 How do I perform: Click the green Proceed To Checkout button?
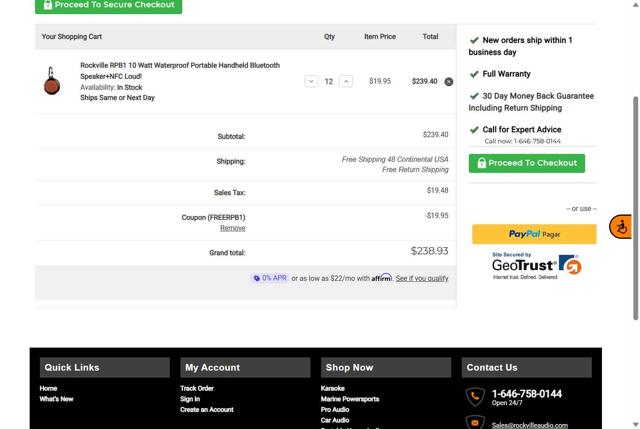(x=527, y=163)
